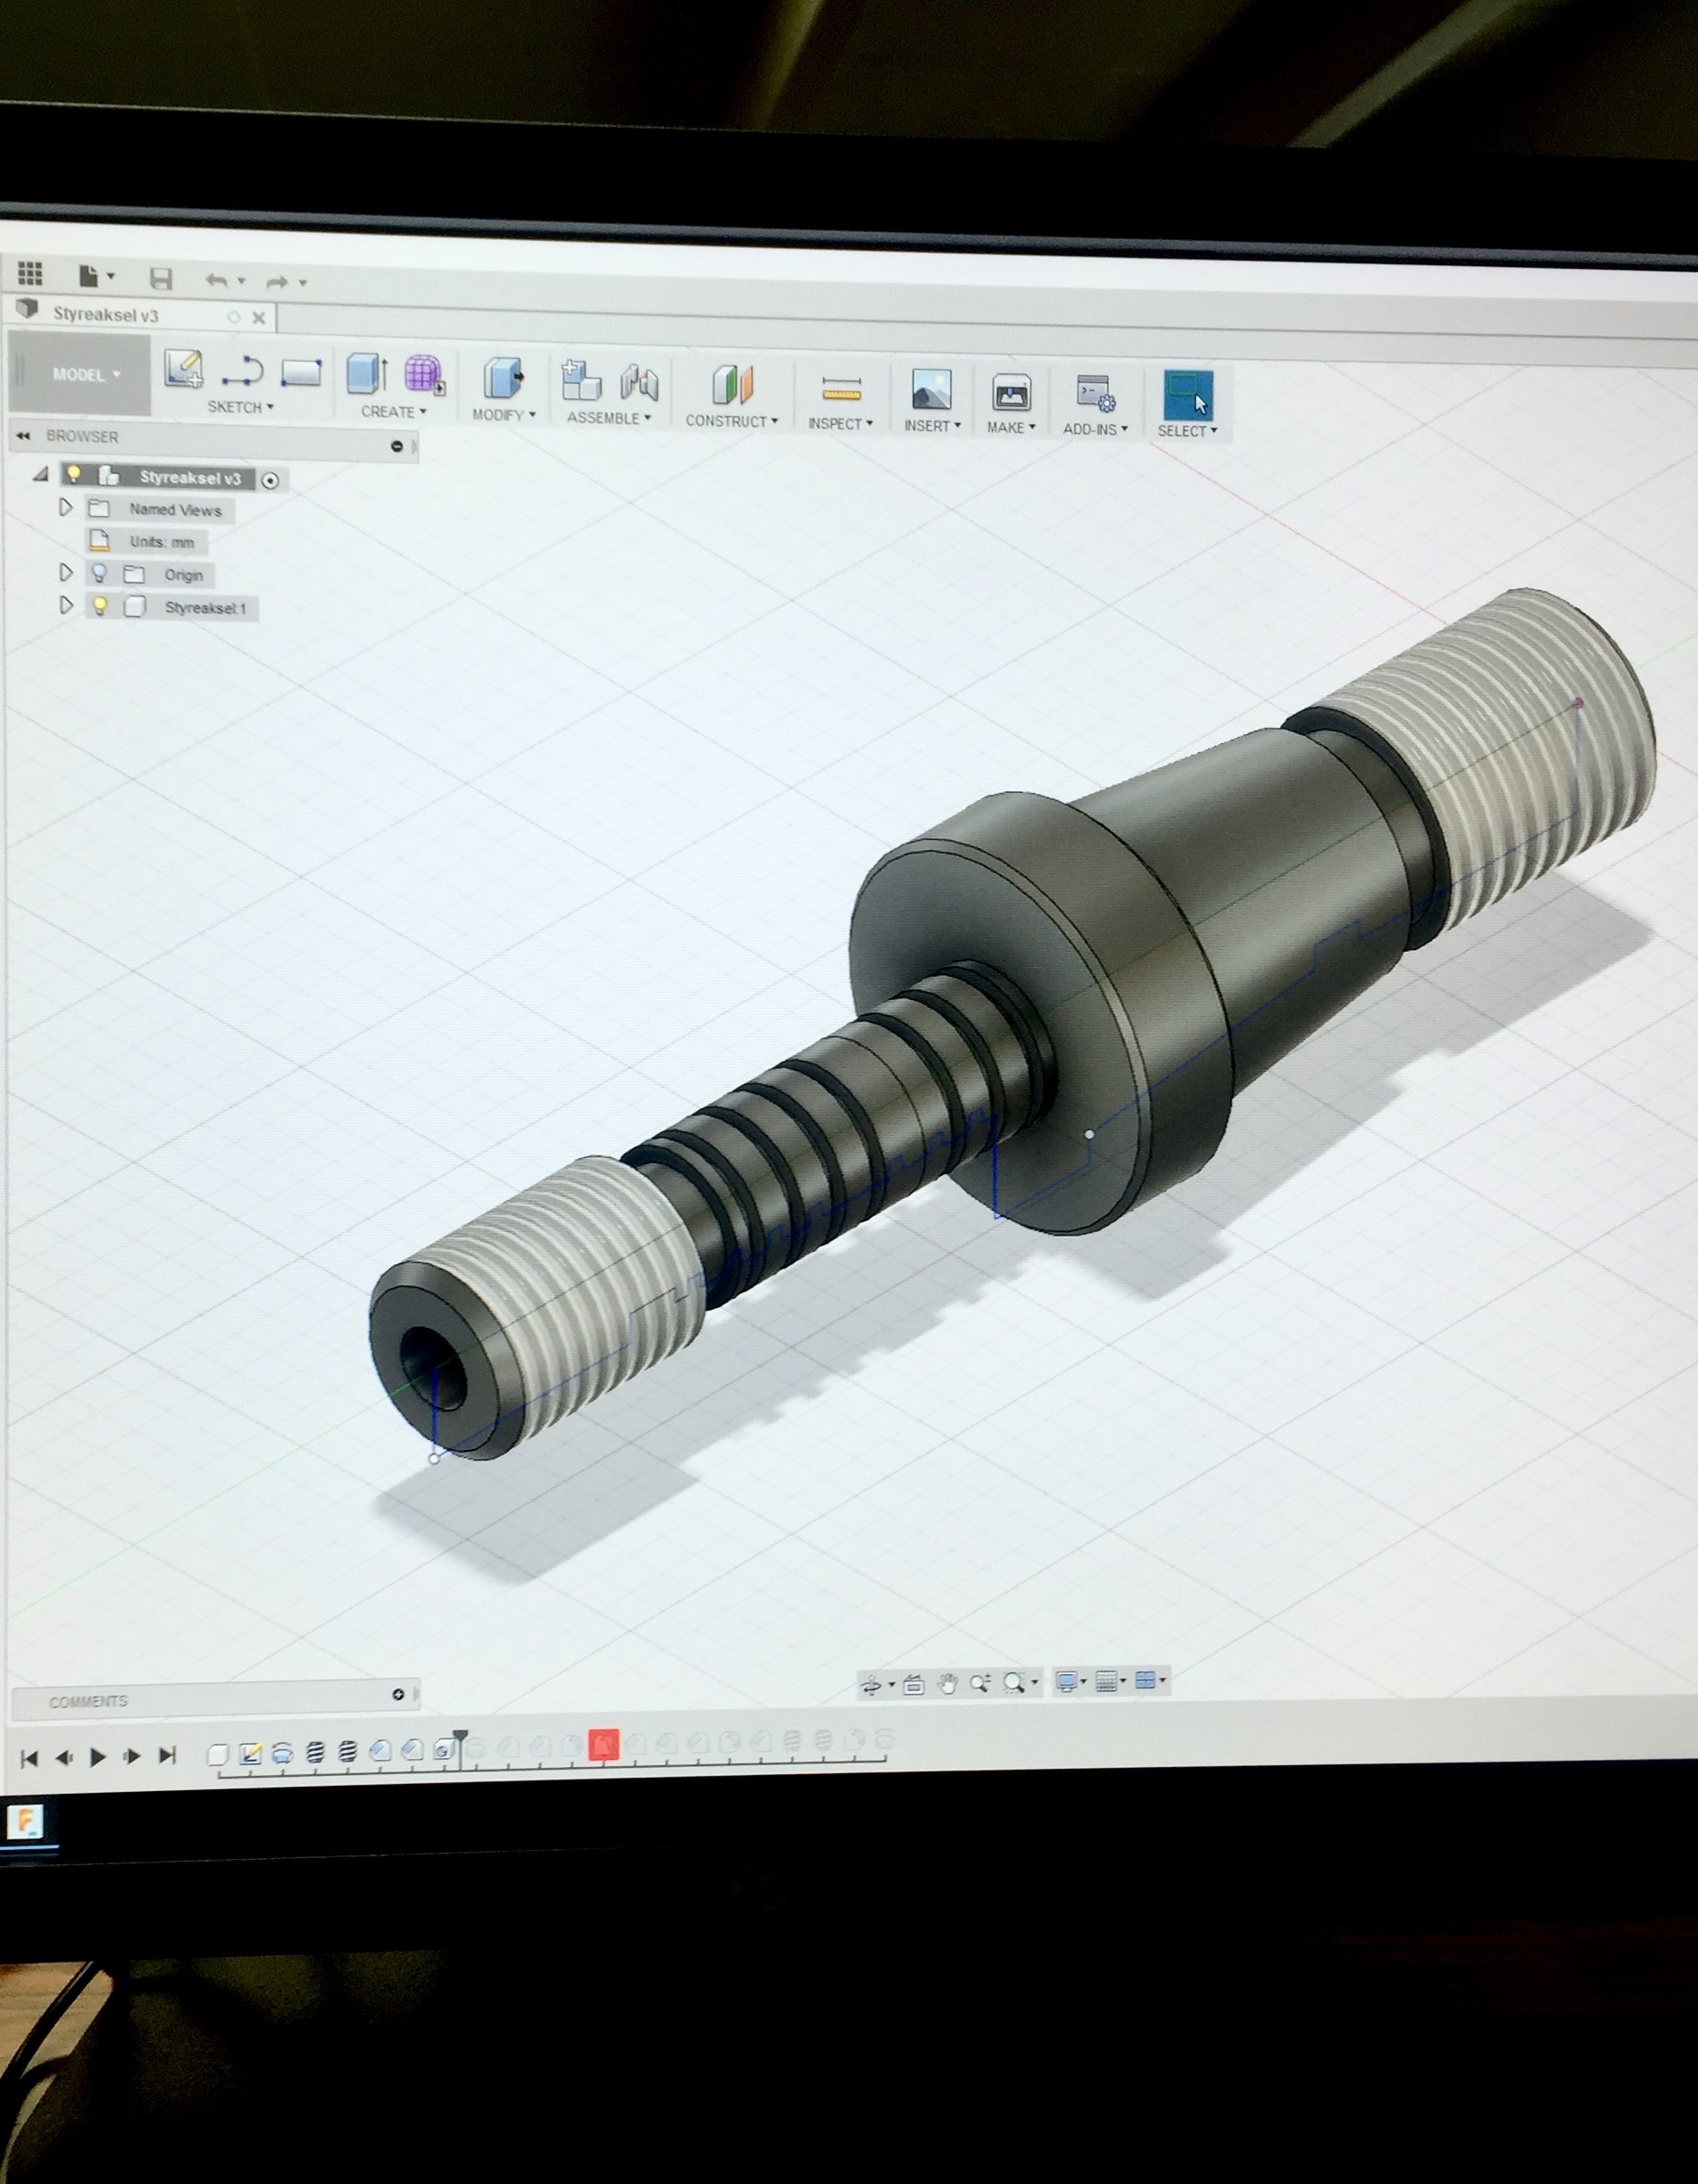Open the MODIFY menu
This screenshot has width=1698, height=2184.
click(x=503, y=414)
